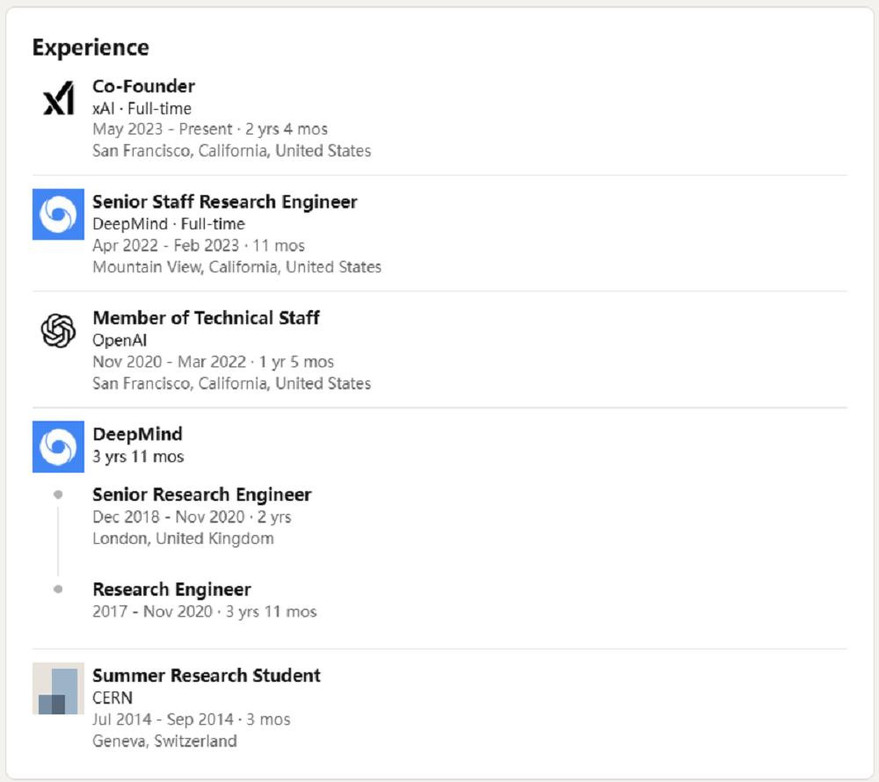The image size is (879, 782).
Task: Click the Research Engineer role title
Action: coord(171,589)
